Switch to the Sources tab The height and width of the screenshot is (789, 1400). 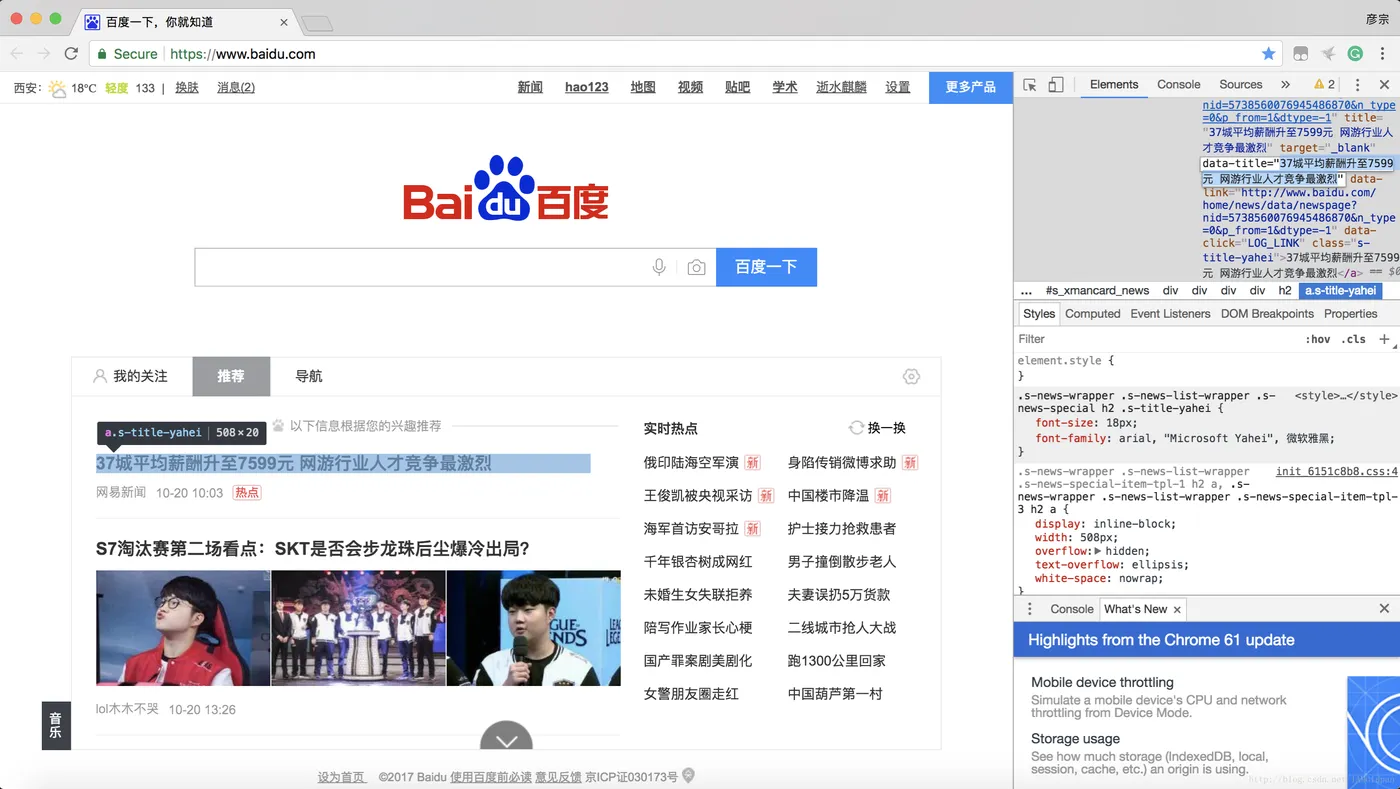pyautogui.click(x=1241, y=85)
